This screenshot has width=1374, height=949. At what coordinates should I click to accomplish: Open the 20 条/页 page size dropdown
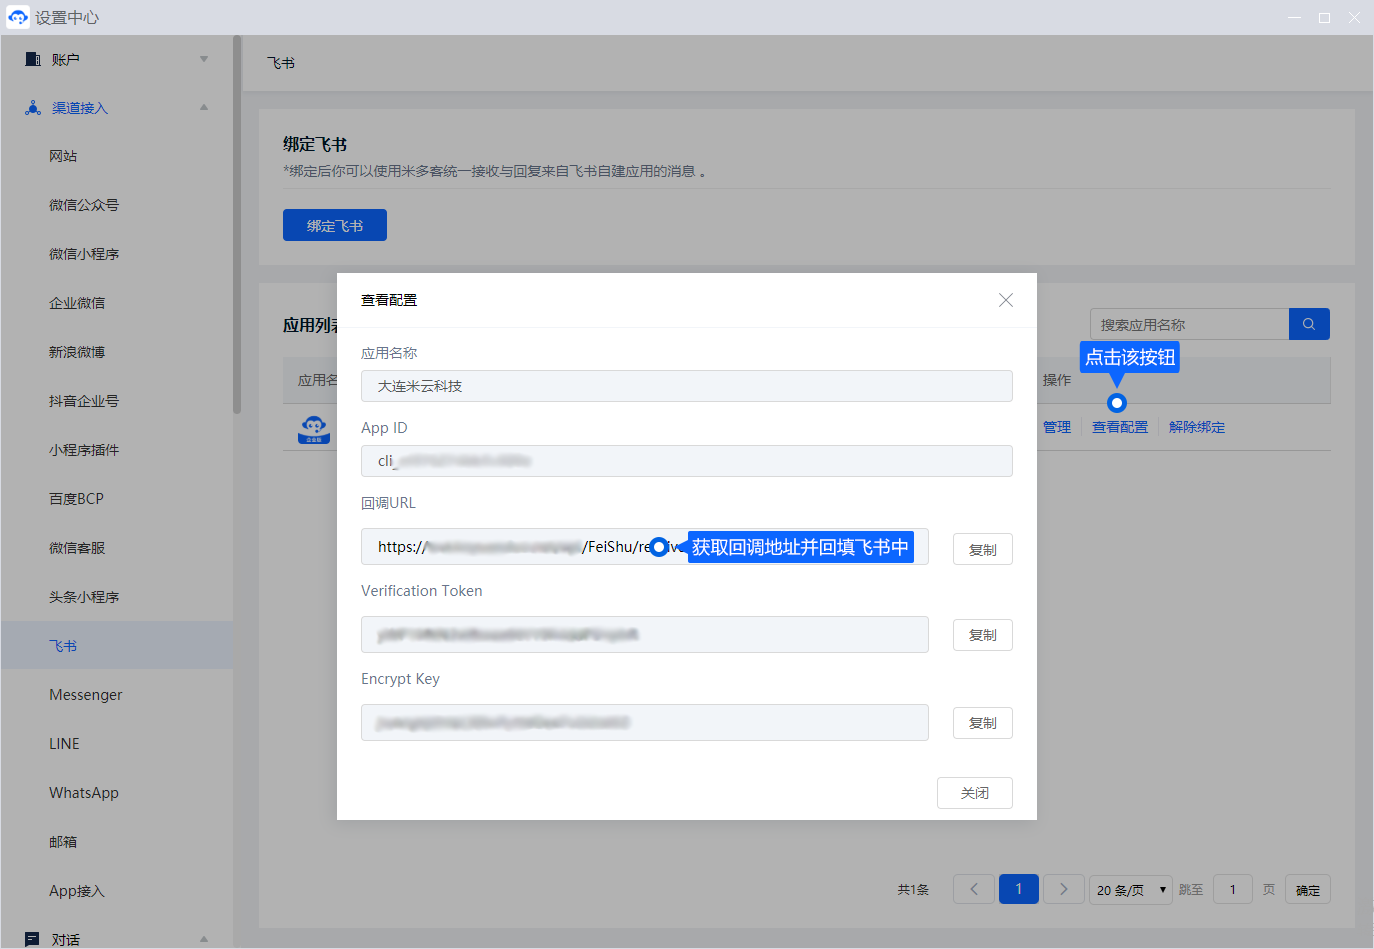click(x=1130, y=889)
